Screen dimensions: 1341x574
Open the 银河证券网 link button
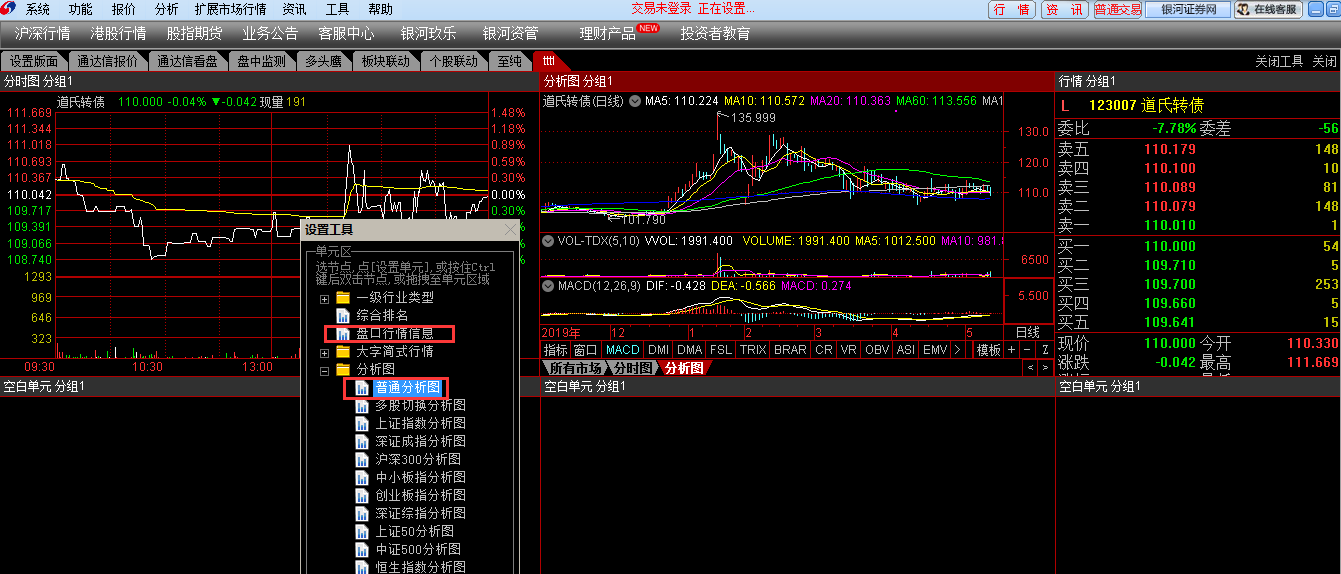[x=1188, y=10]
